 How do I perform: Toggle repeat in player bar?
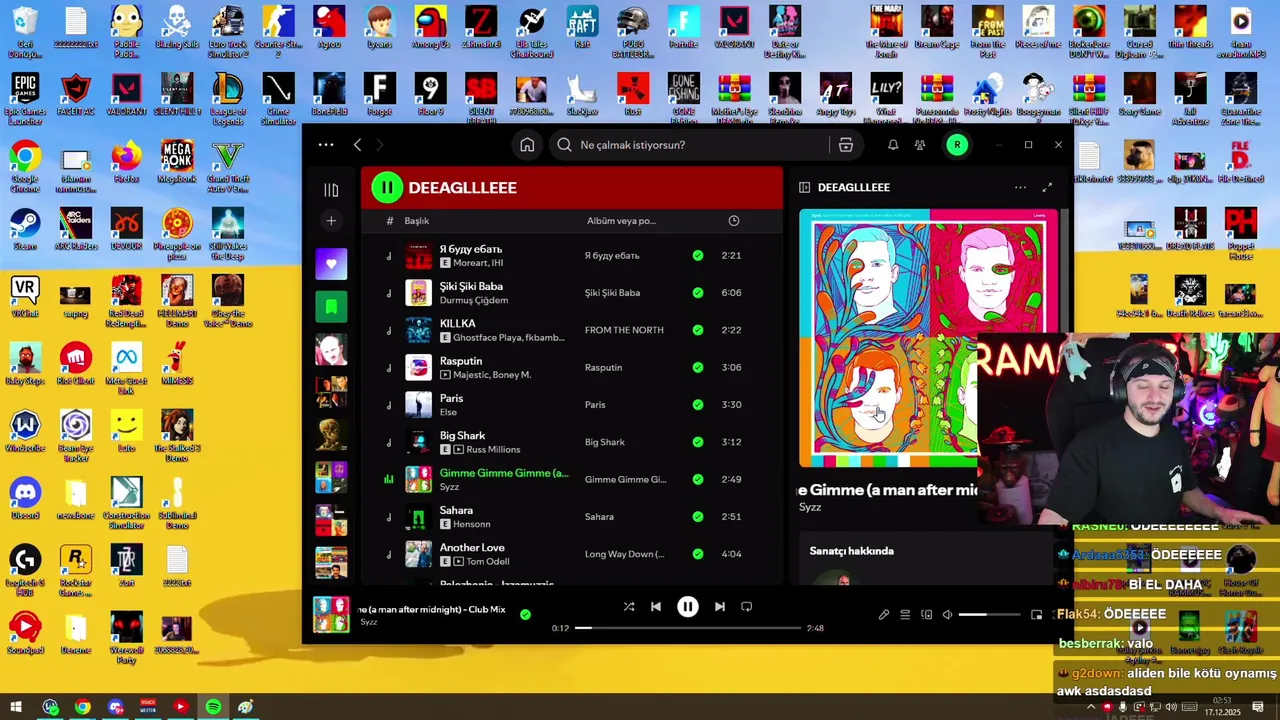747,607
